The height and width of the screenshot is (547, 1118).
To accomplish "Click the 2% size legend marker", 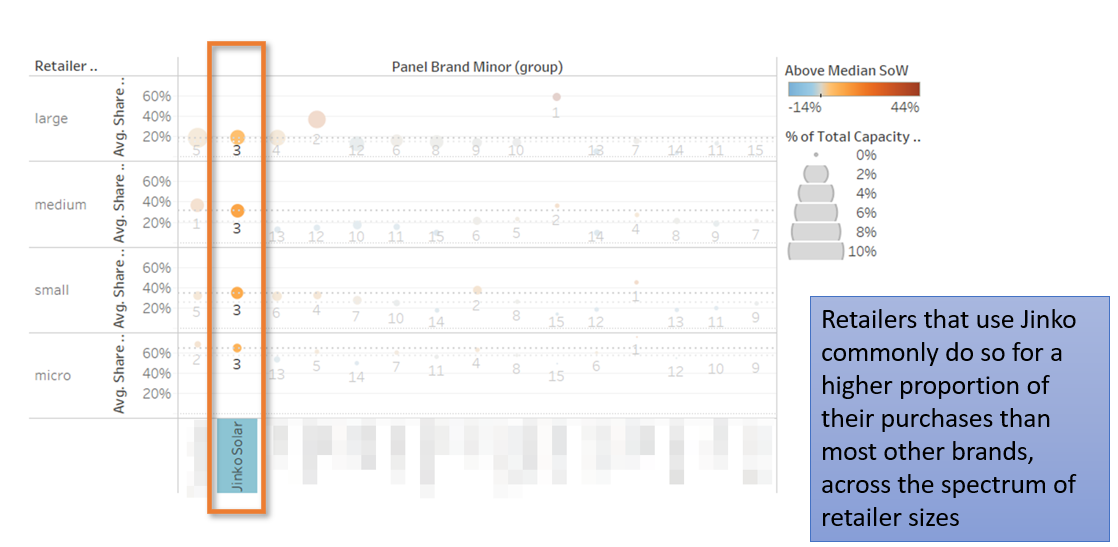I will (x=816, y=174).
